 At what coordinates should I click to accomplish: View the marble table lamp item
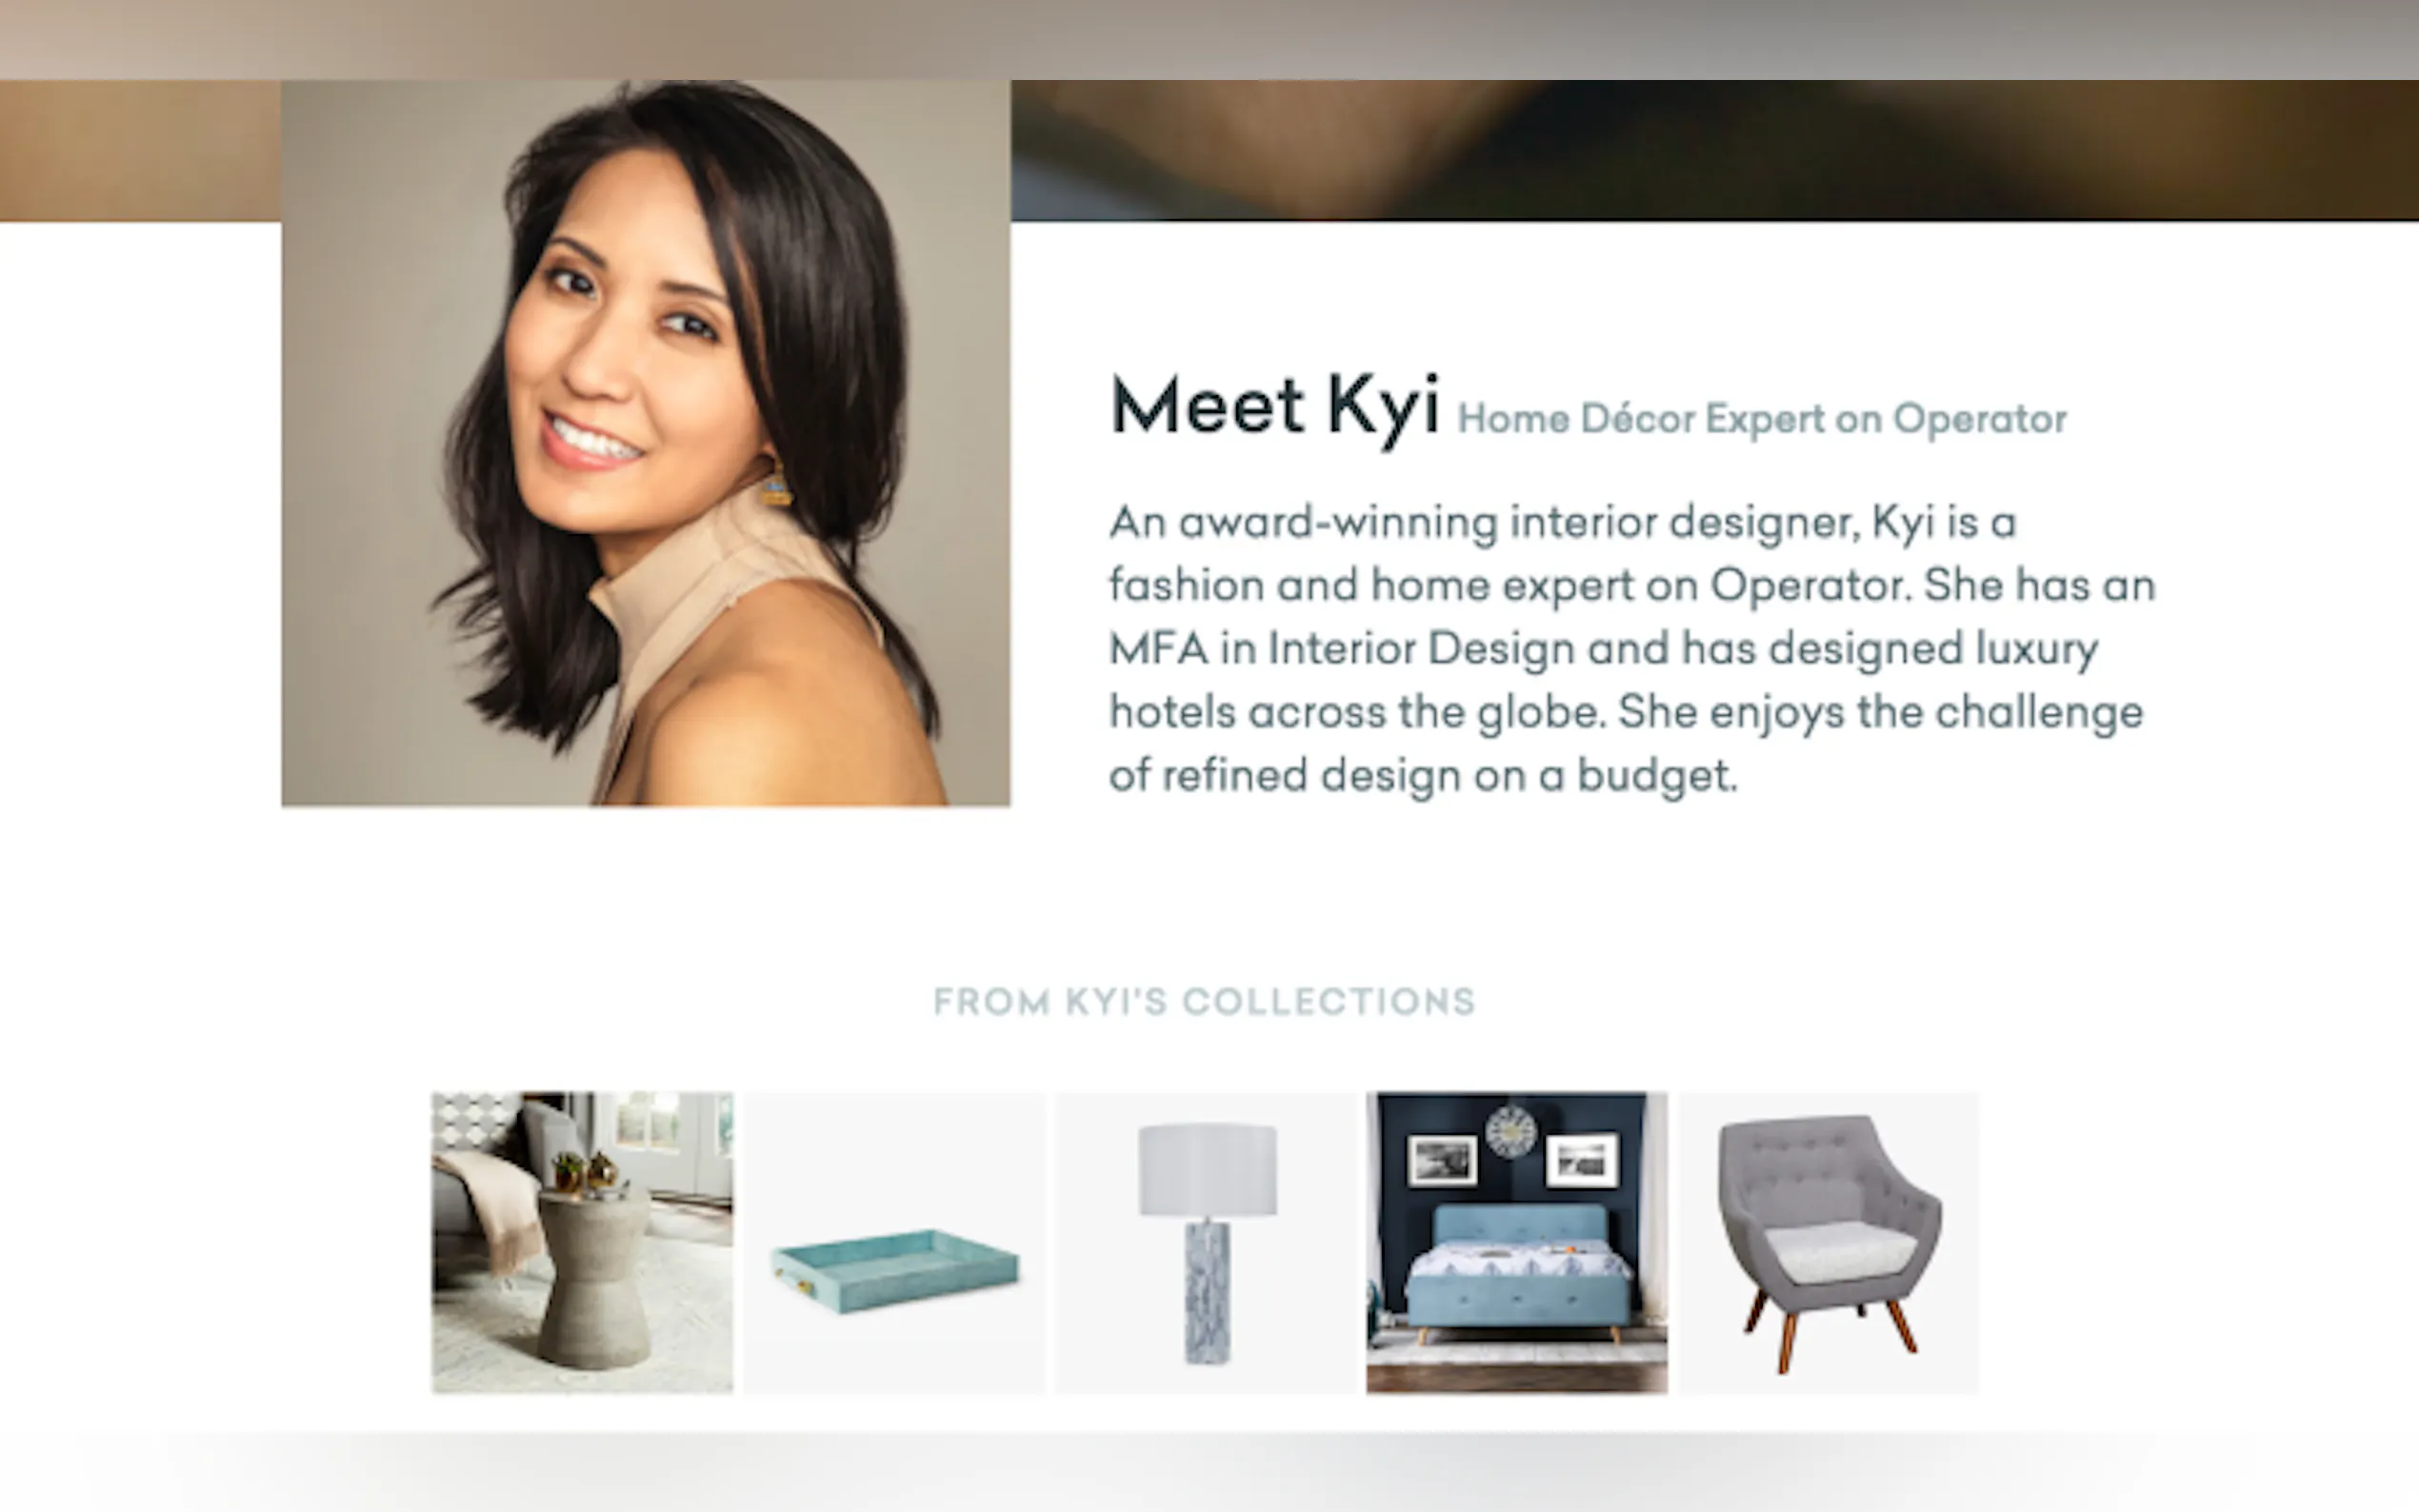click(x=1206, y=1242)
